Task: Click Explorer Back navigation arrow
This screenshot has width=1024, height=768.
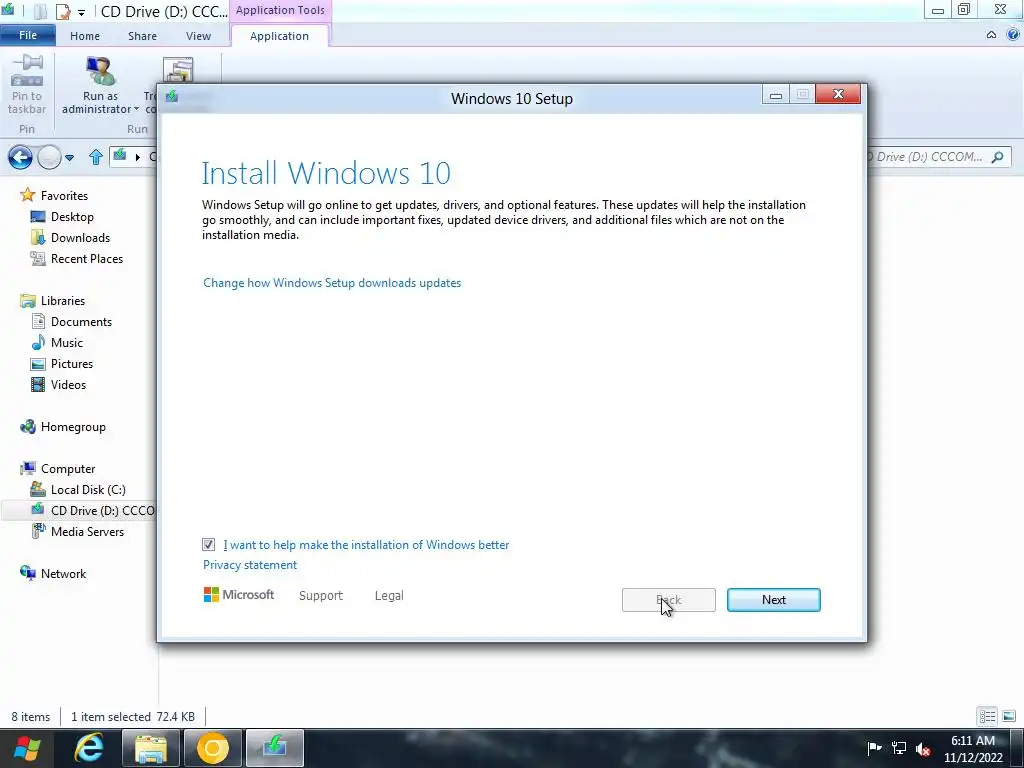Action: click(x=20, y=157)
